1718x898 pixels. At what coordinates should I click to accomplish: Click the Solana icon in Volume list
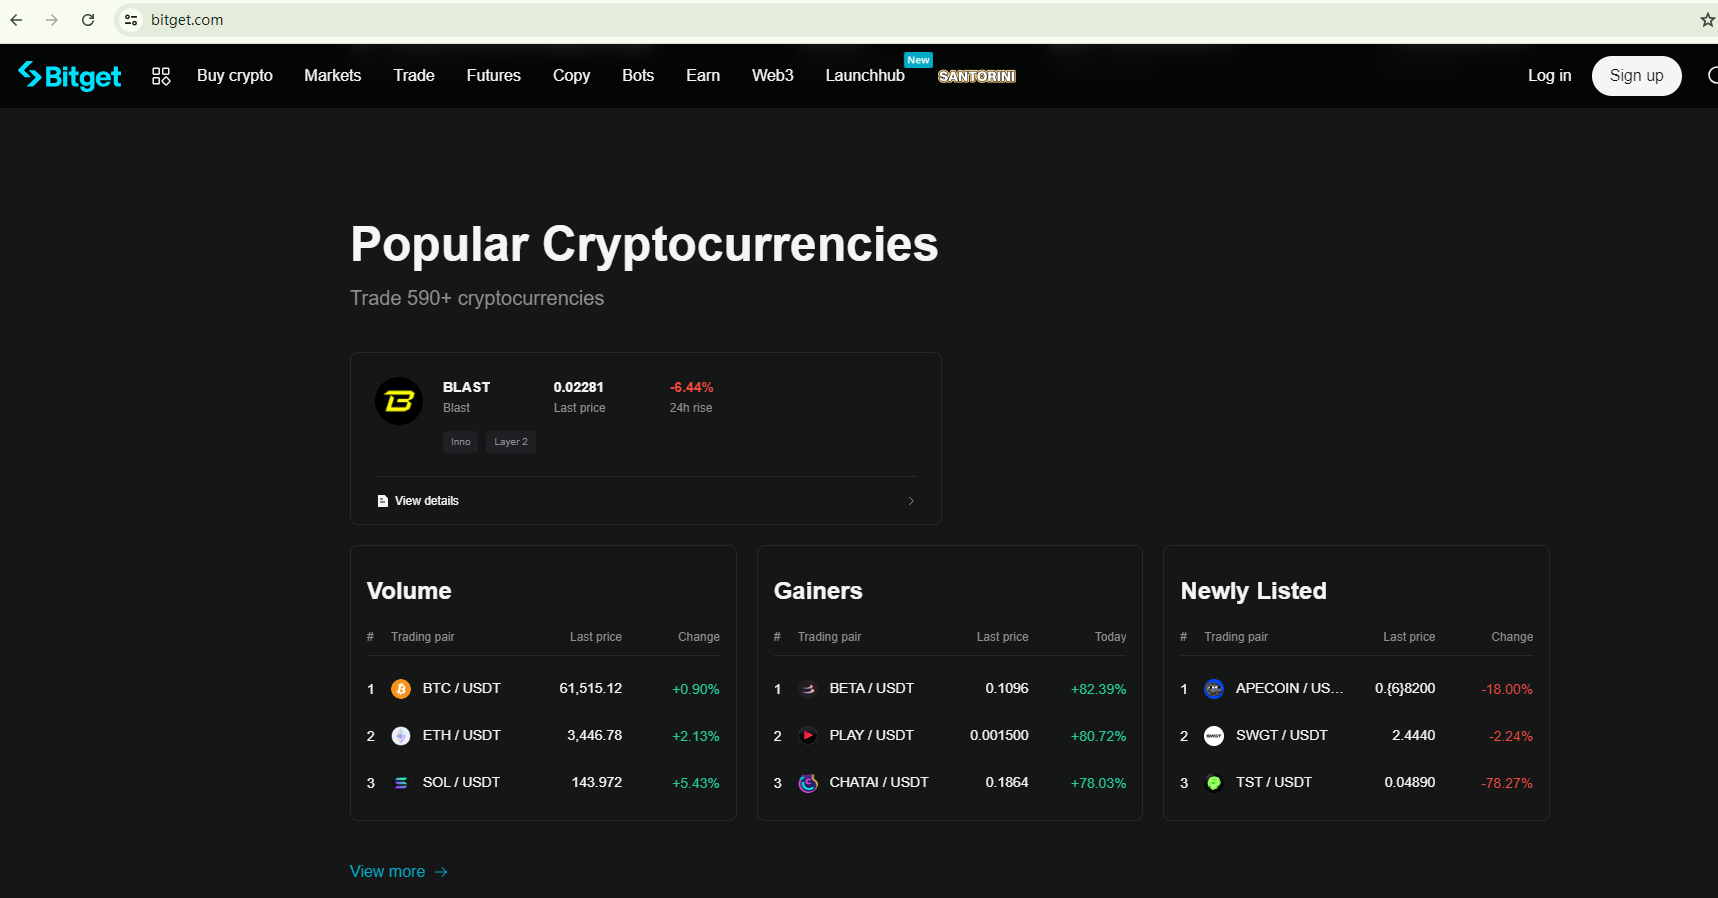coord(401,783)
